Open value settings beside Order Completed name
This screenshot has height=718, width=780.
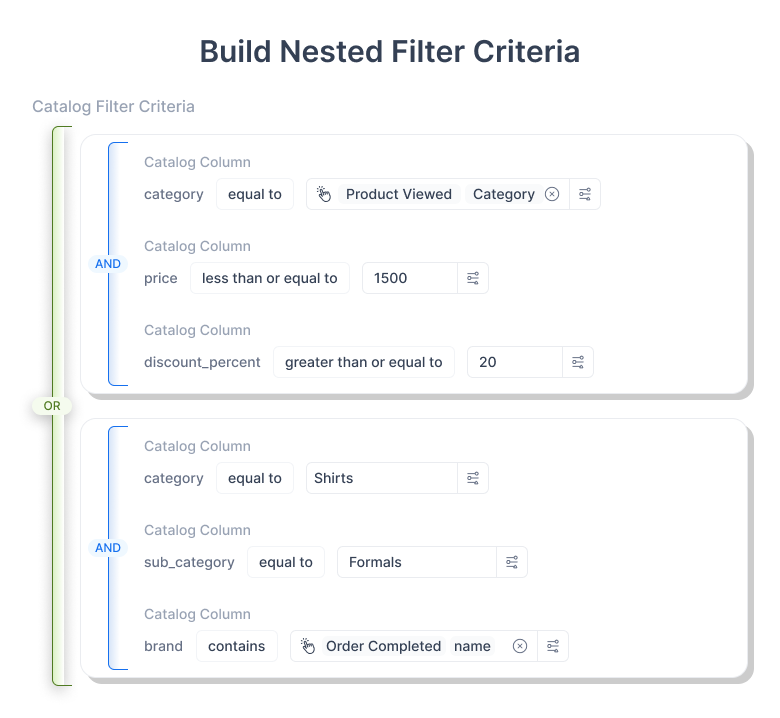[553, 646]
